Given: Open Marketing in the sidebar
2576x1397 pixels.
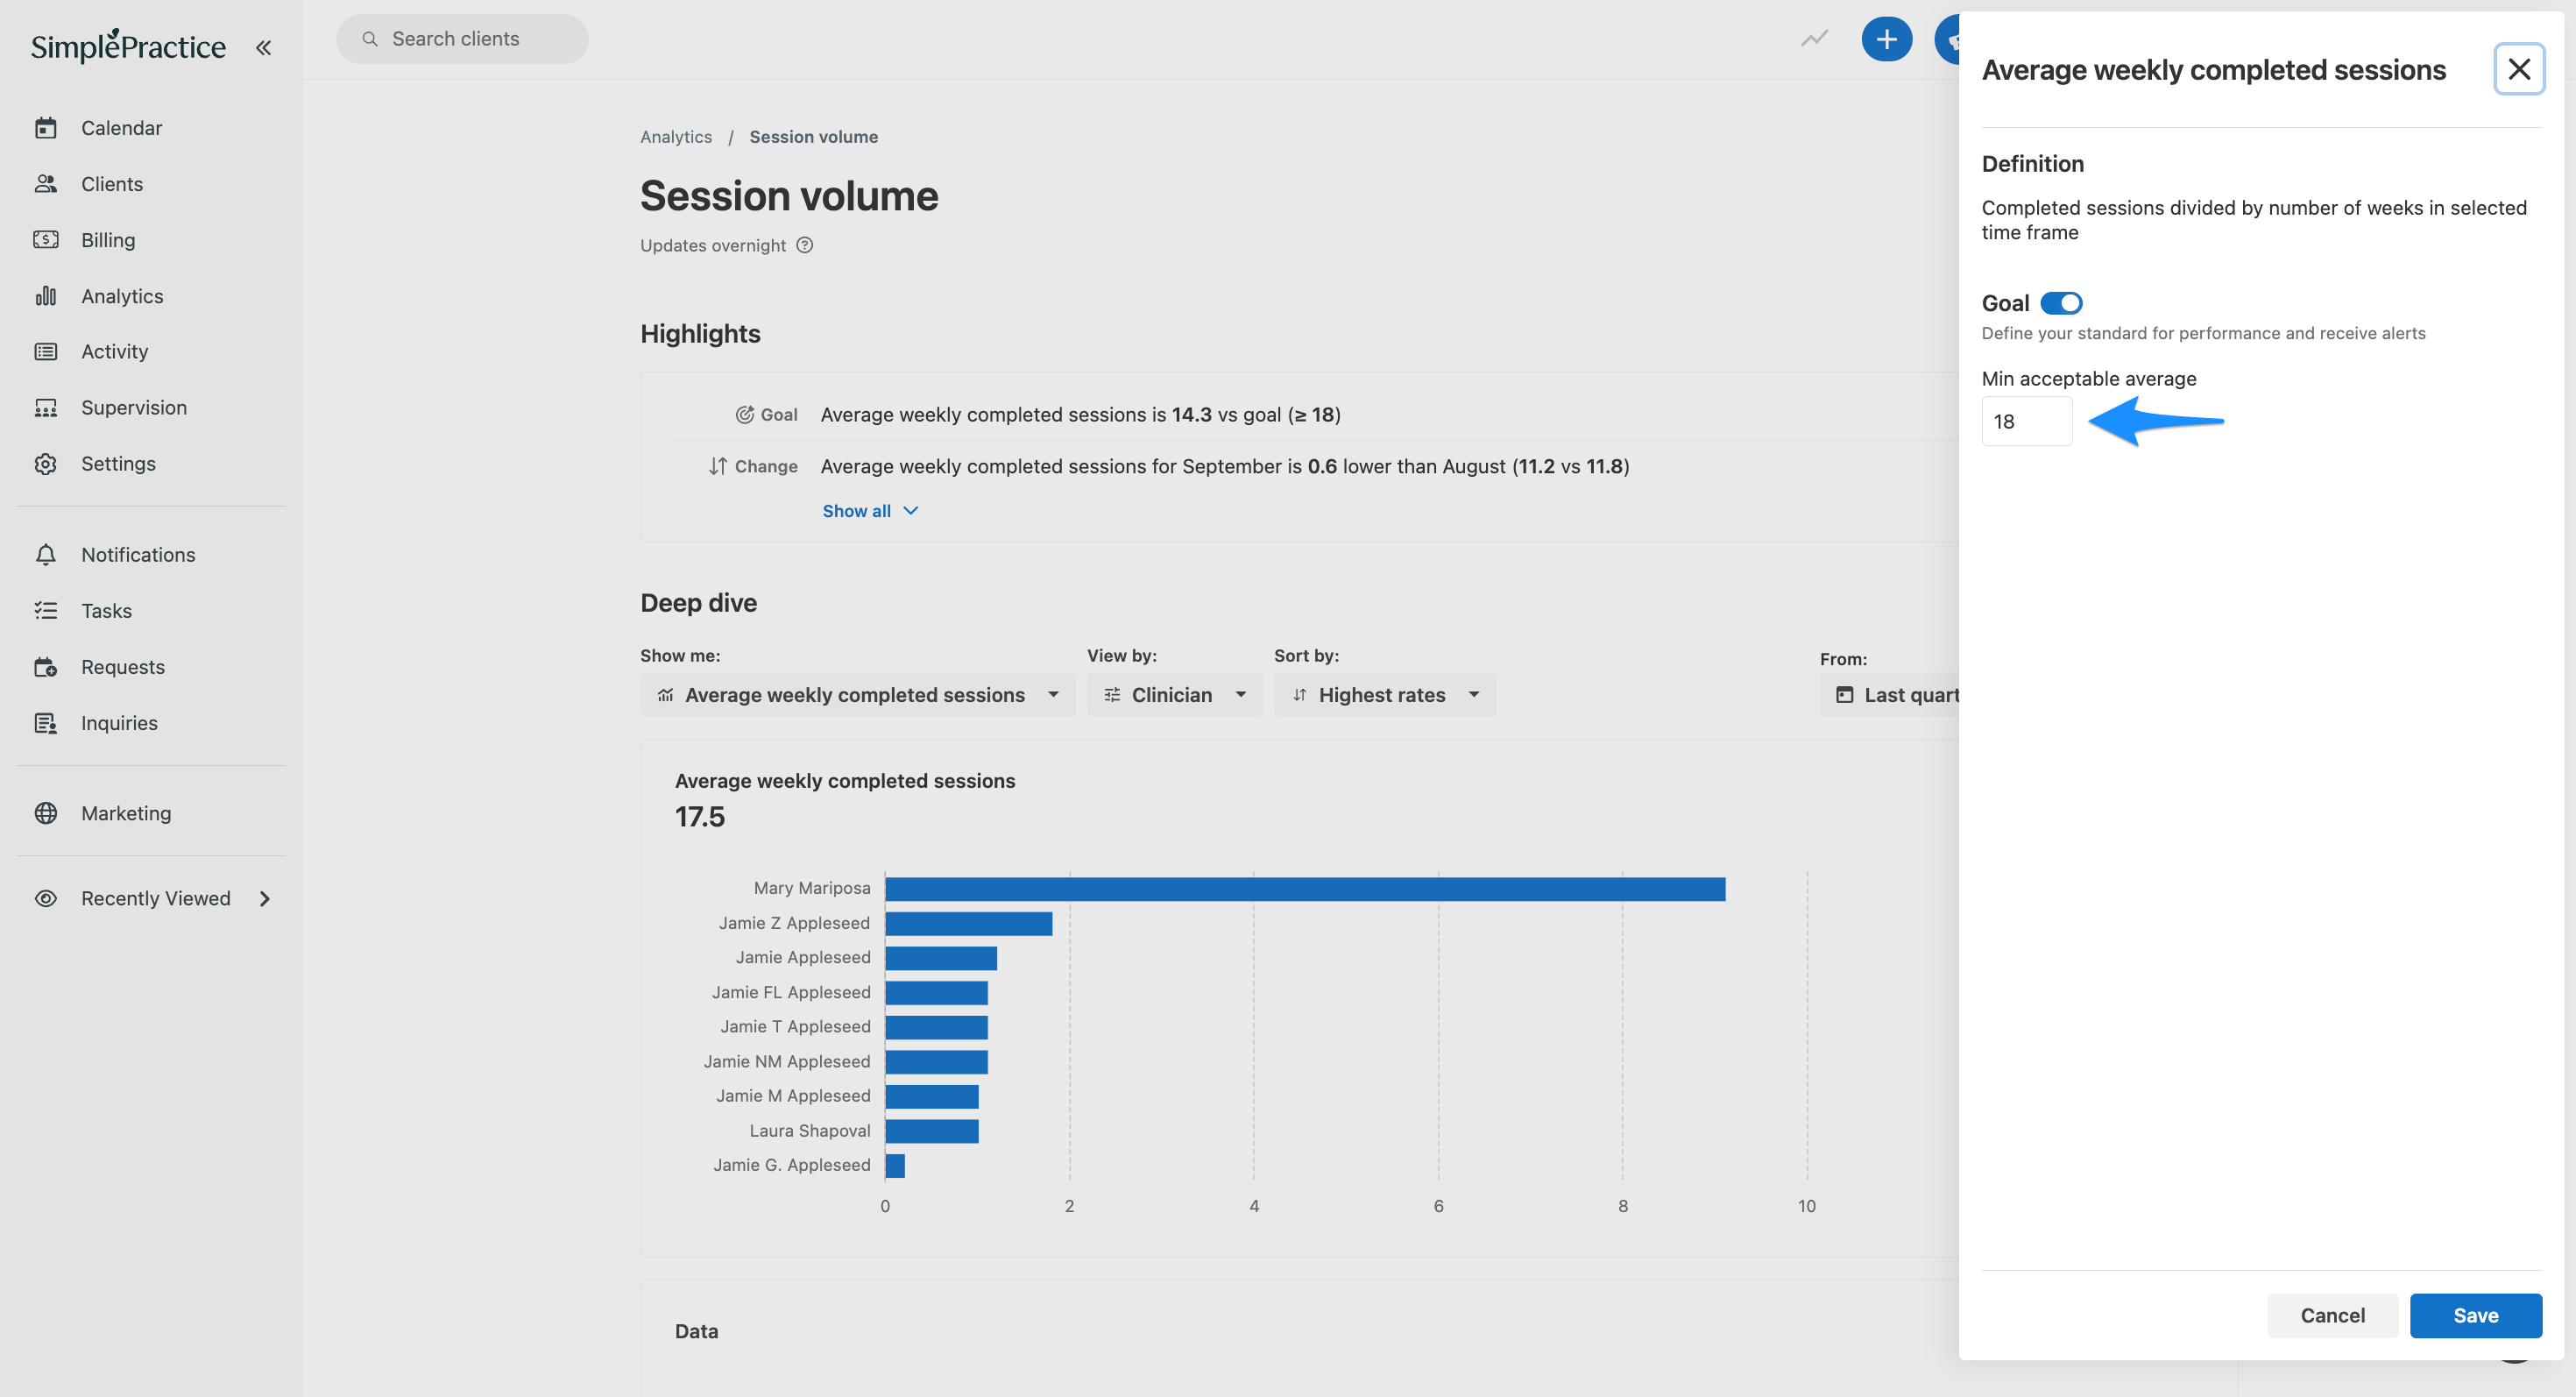Looking at the screenshot, I should tap(126, 813).
